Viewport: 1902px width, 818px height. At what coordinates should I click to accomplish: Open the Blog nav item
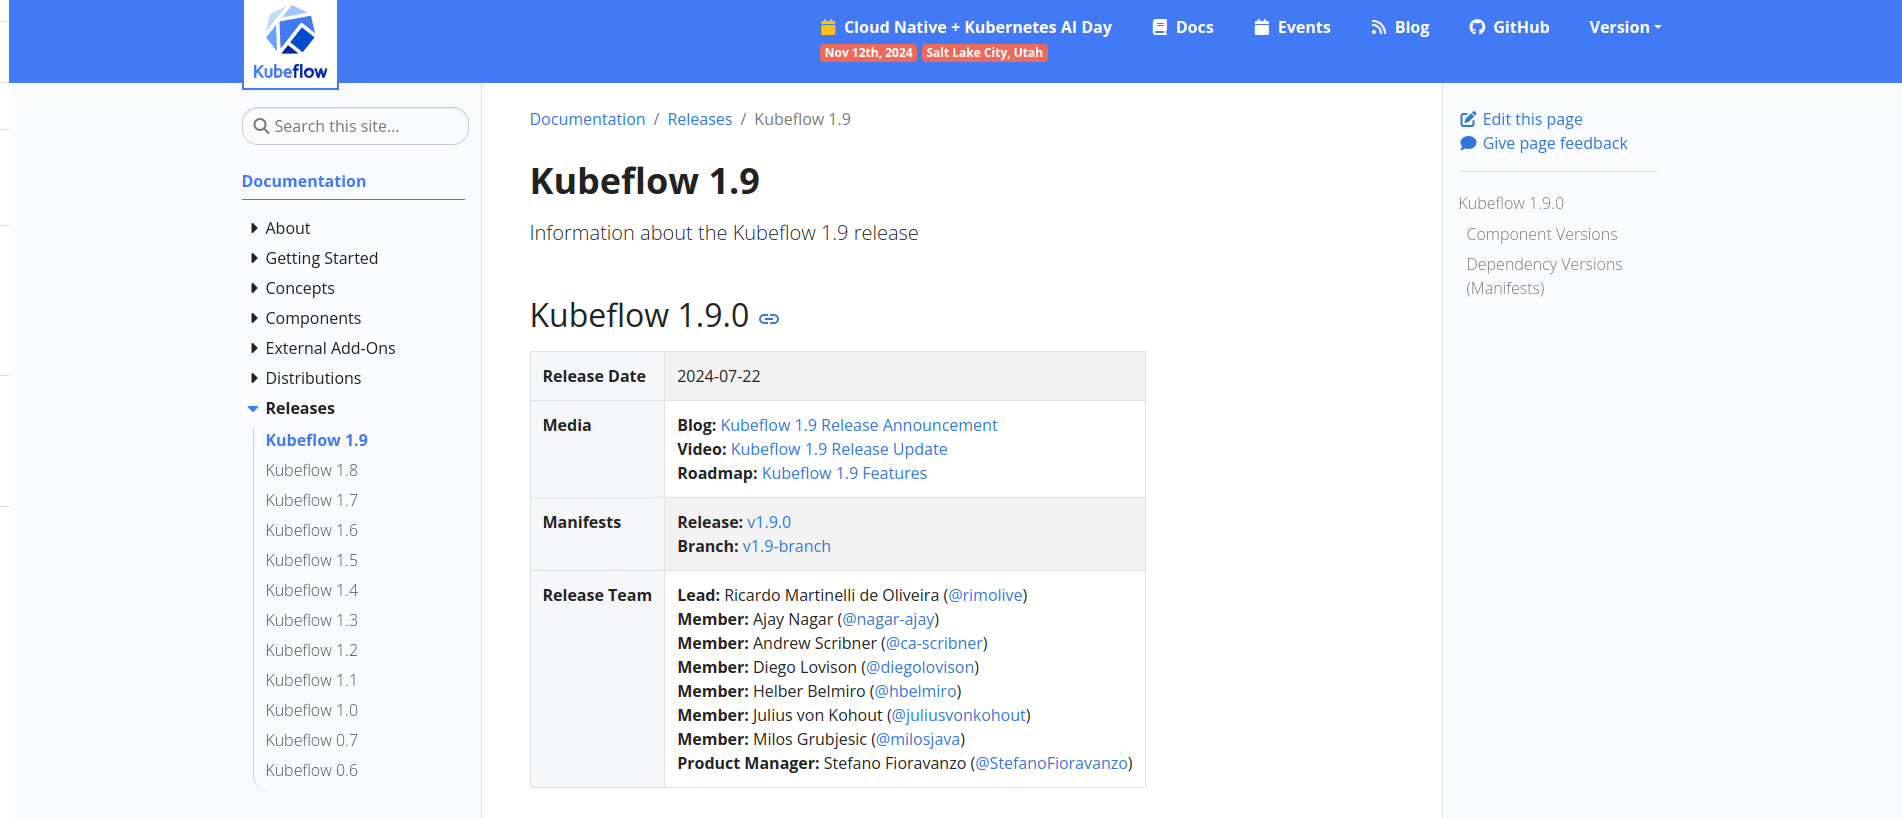tap(1400, 27)
